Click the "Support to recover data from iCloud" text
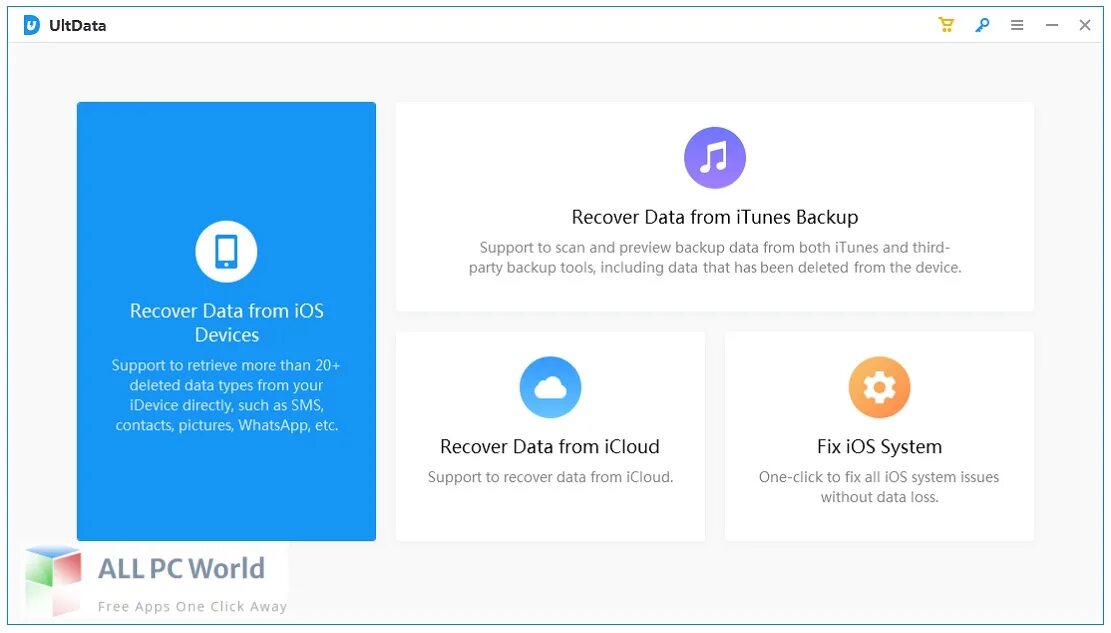Screen dimensions: 1111x633 tap(550, 477)
